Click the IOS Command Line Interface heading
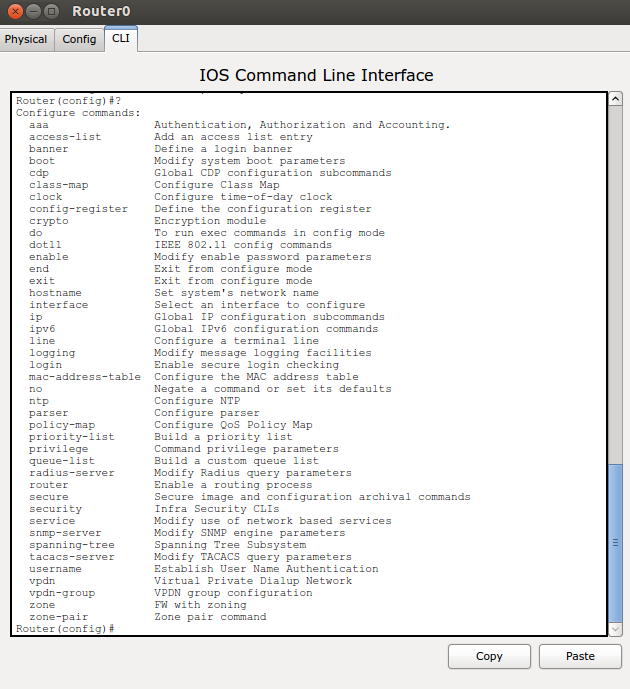This screenshot has height=689, width=630. 316,75
